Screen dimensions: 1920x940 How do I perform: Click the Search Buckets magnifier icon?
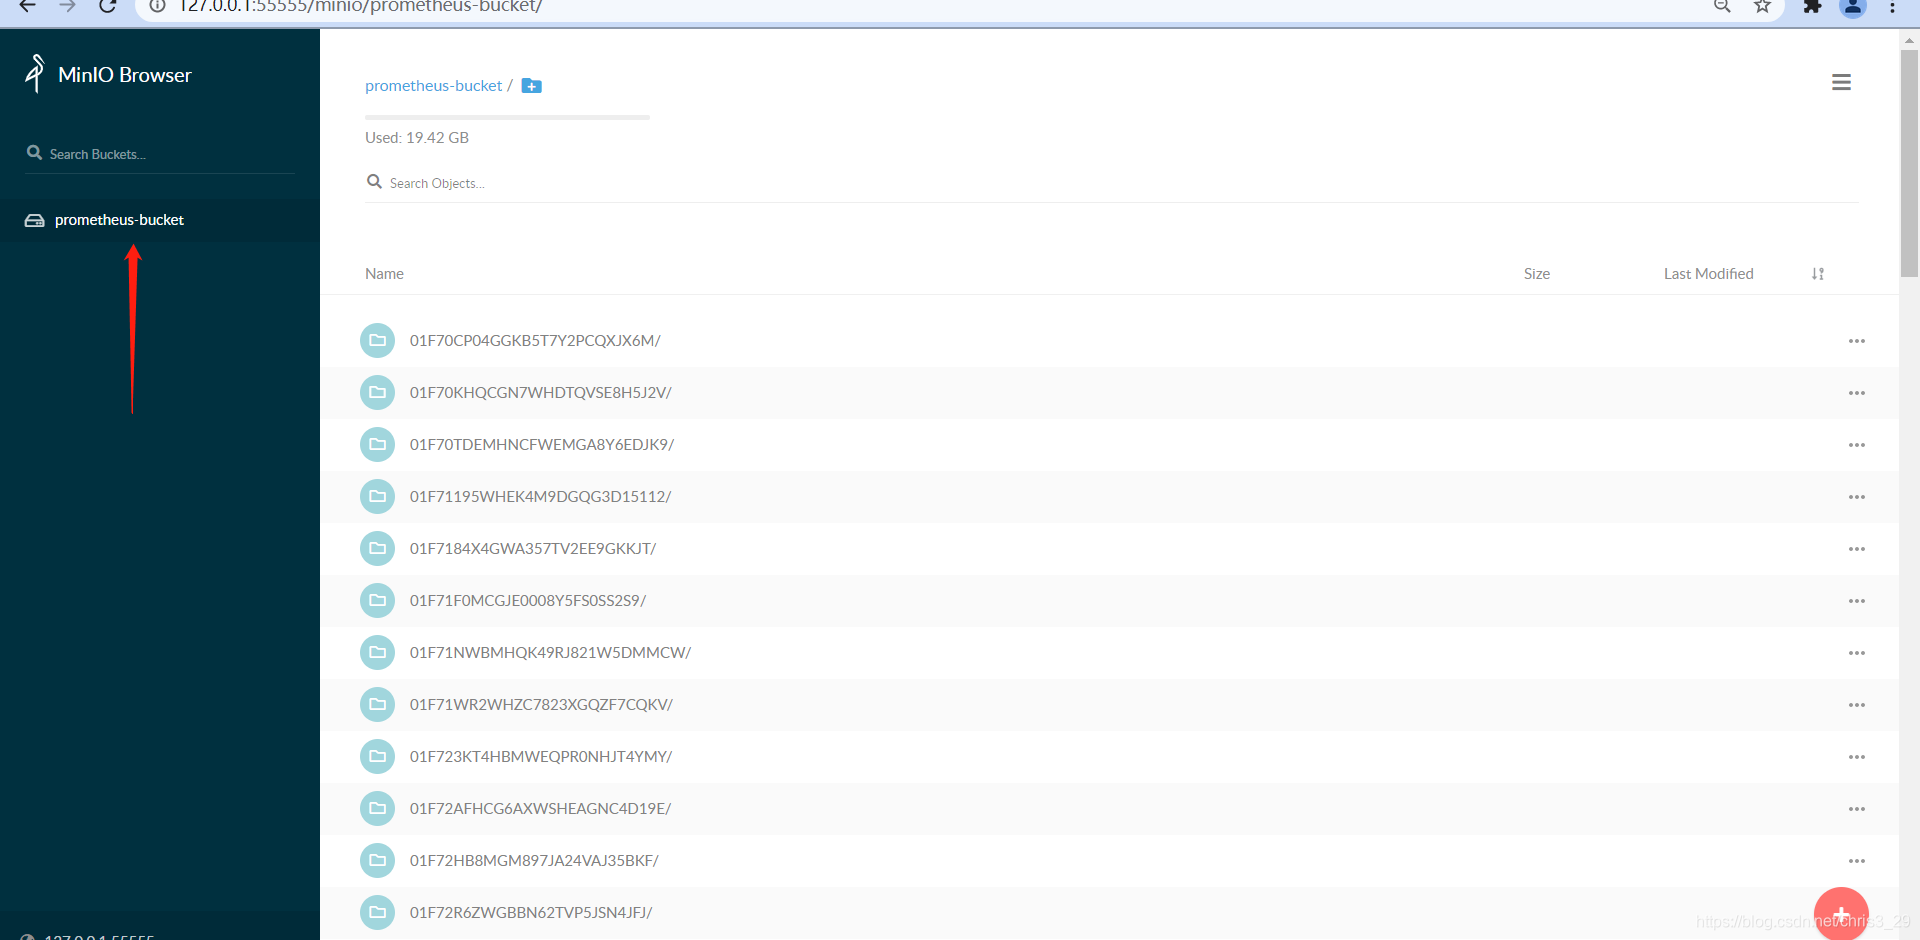[34, 153]
